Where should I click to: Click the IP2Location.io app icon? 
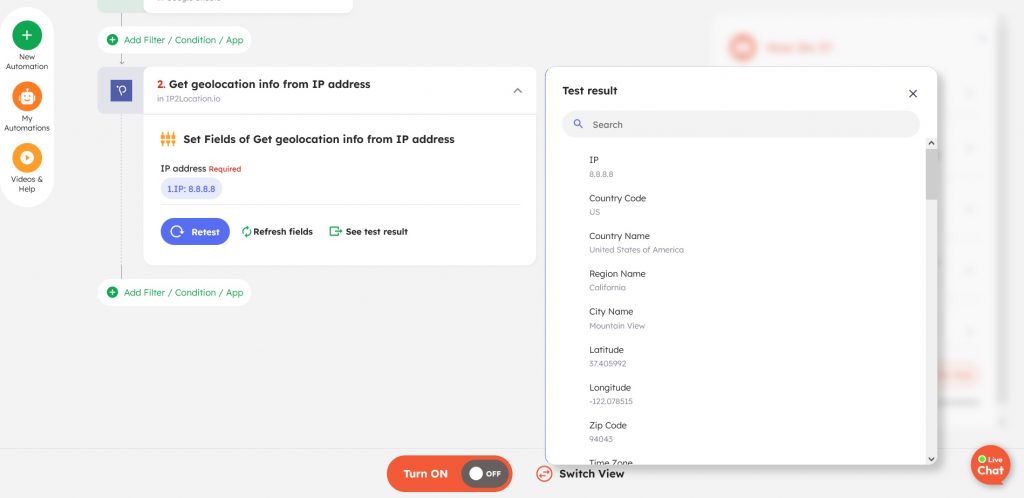(121, 90)
